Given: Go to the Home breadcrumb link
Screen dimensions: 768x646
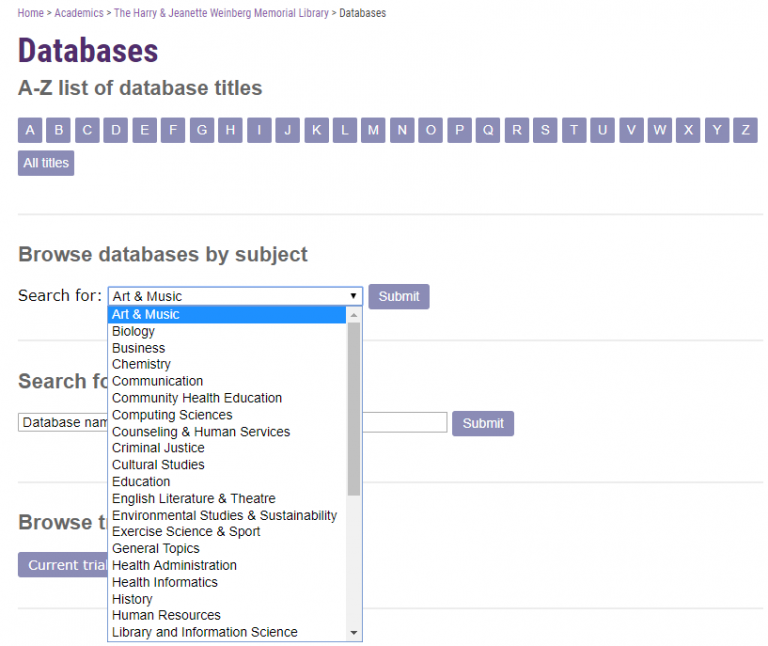Looking at the screenshot, I should point(31,13).
